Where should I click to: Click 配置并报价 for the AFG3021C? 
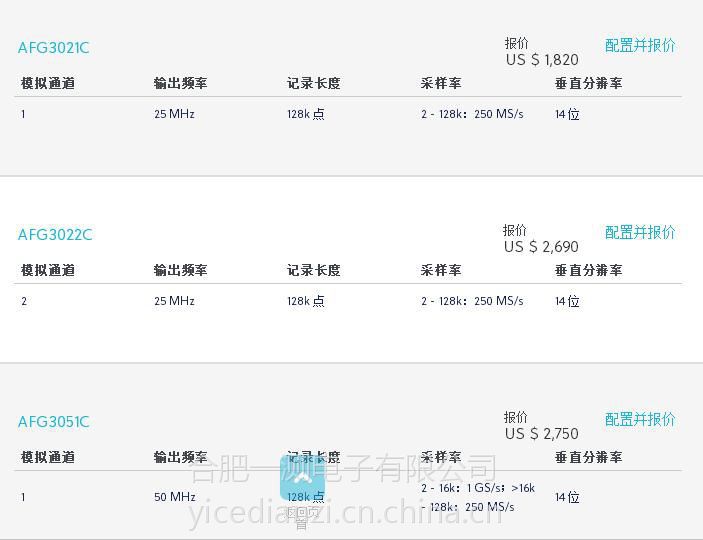[640, 45]
